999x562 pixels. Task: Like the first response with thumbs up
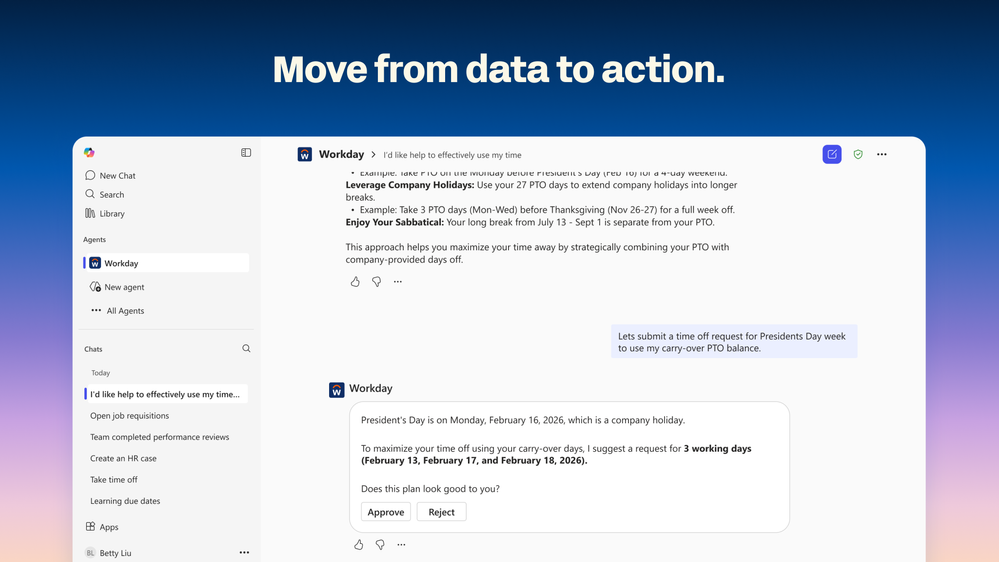tap(355, 281)
